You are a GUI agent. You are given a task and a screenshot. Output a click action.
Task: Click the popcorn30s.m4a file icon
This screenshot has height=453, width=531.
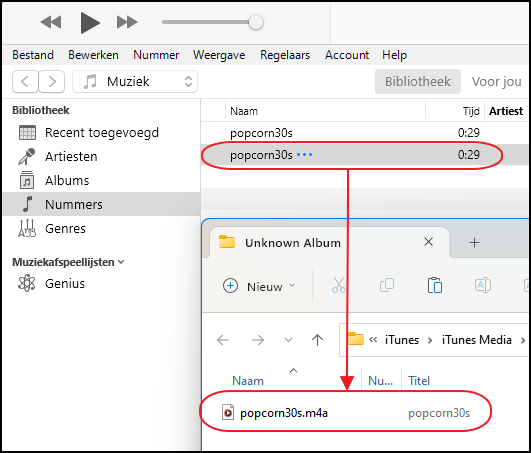click(228, 412)
